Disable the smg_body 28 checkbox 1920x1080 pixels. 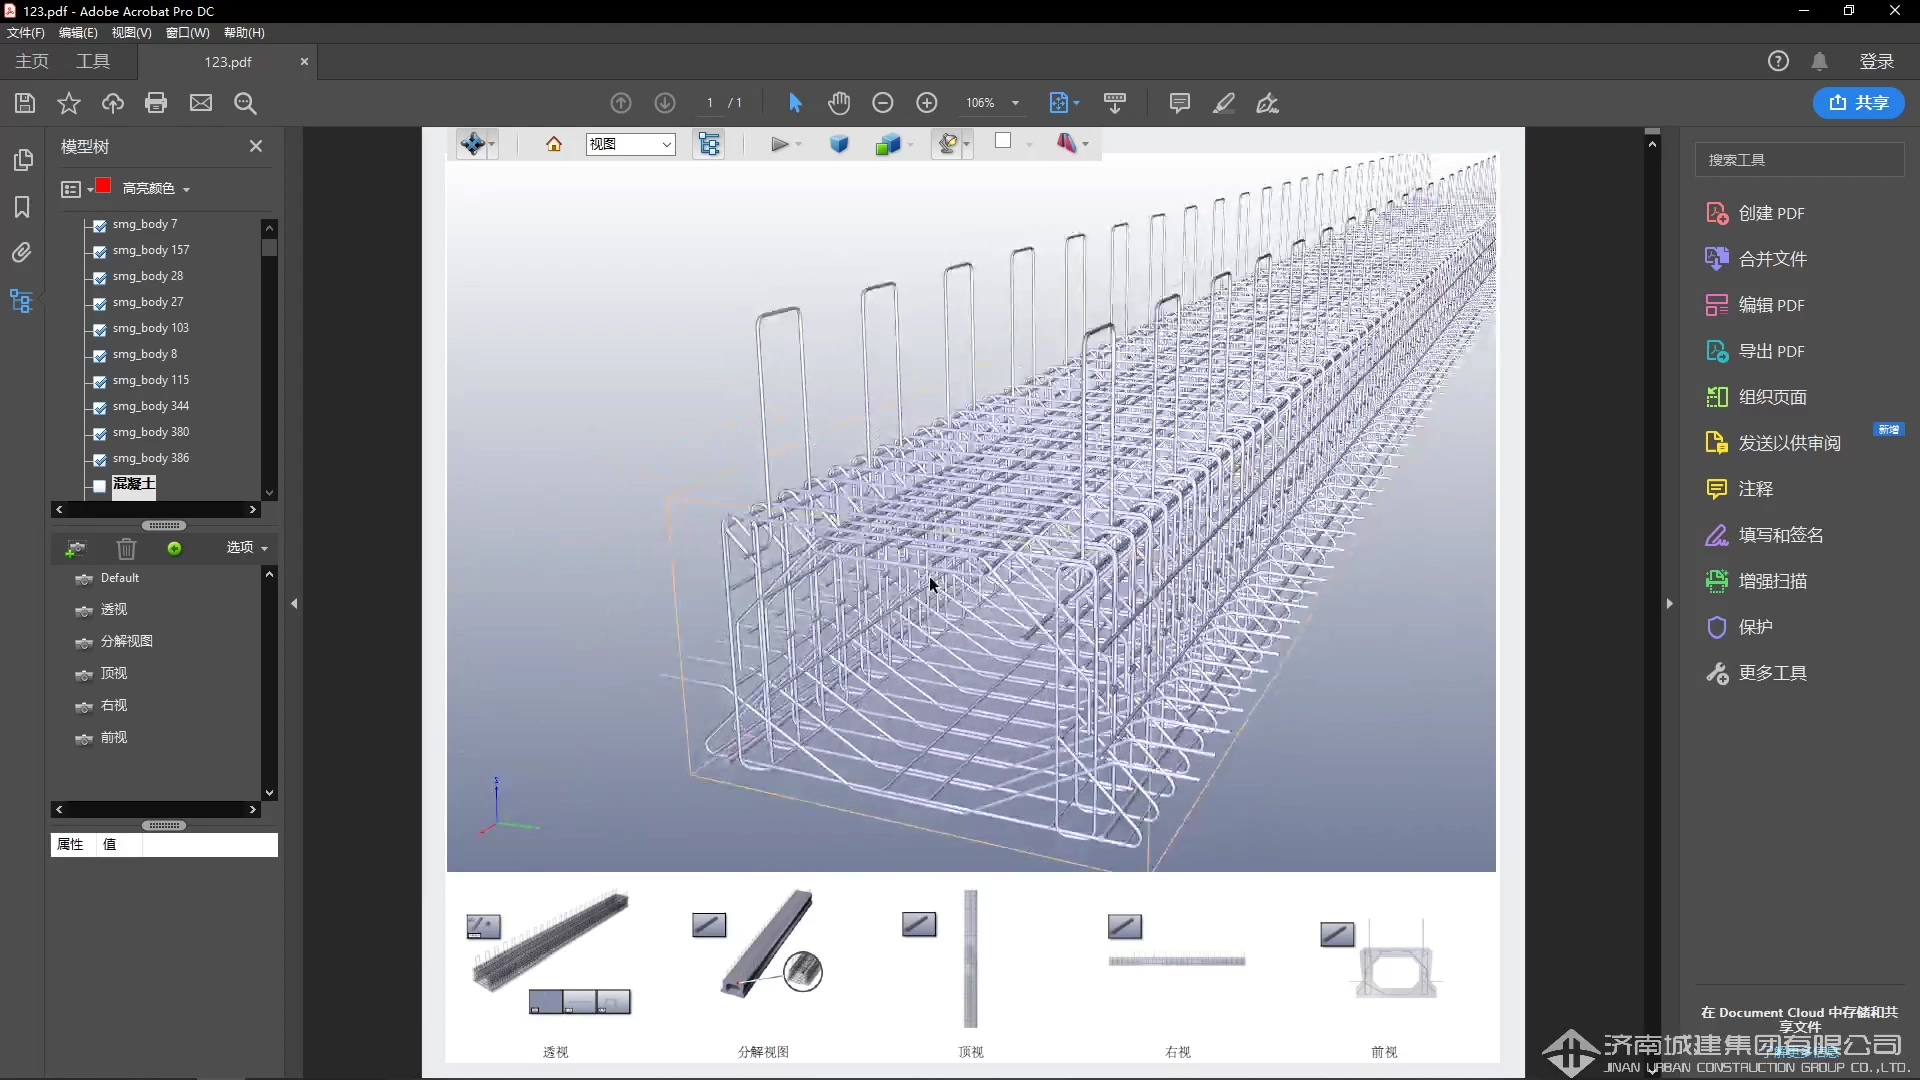click(x=99, y=277)
